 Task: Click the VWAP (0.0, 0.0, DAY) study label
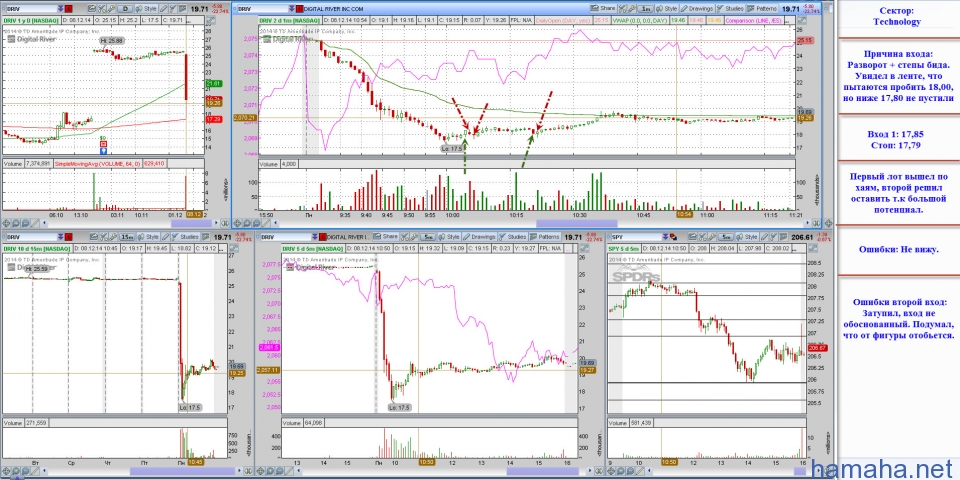tap(640, 20)
